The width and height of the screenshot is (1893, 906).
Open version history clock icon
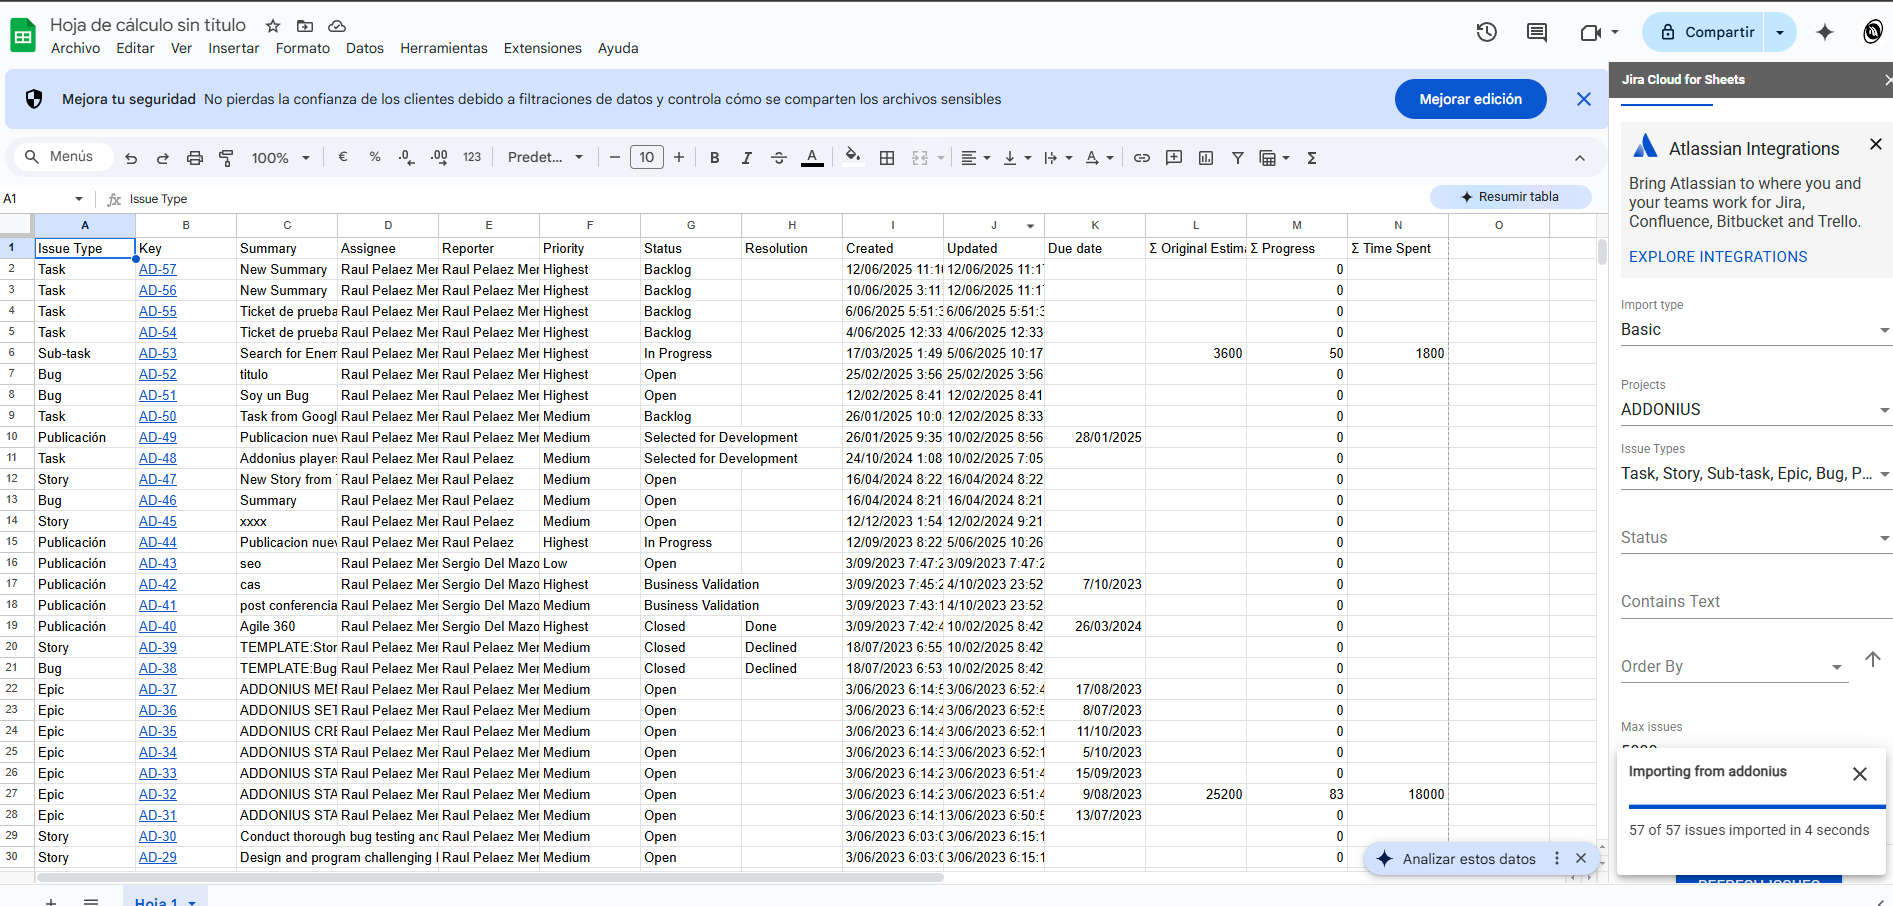click(x=1487, y=32)
